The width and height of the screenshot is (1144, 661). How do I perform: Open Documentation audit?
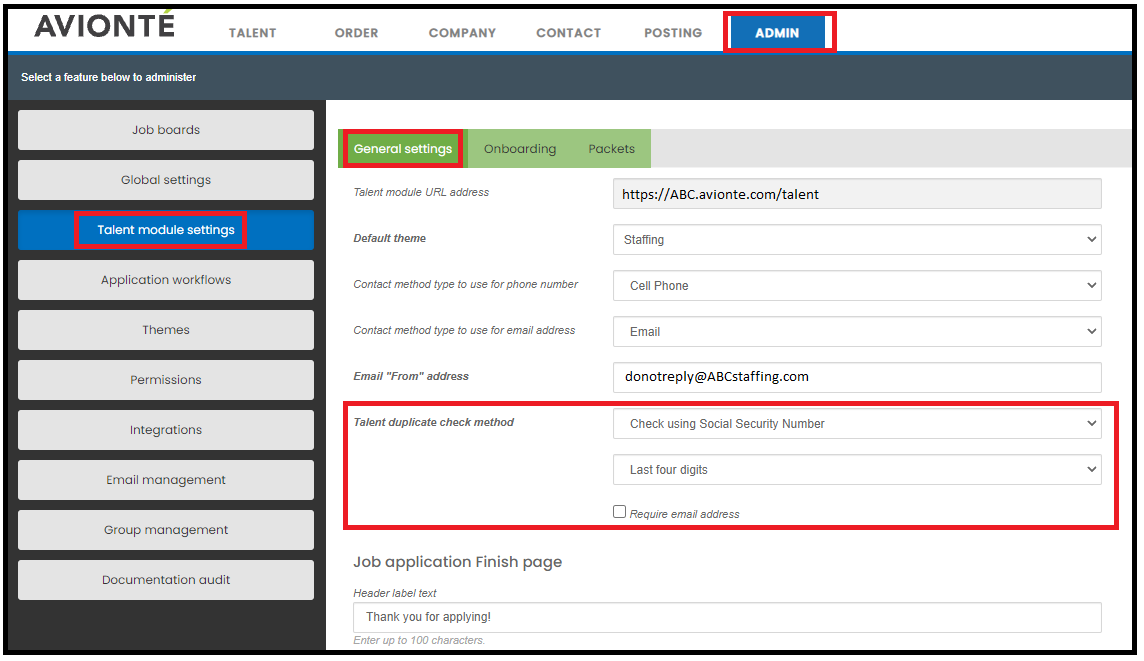tap(166, 580)
